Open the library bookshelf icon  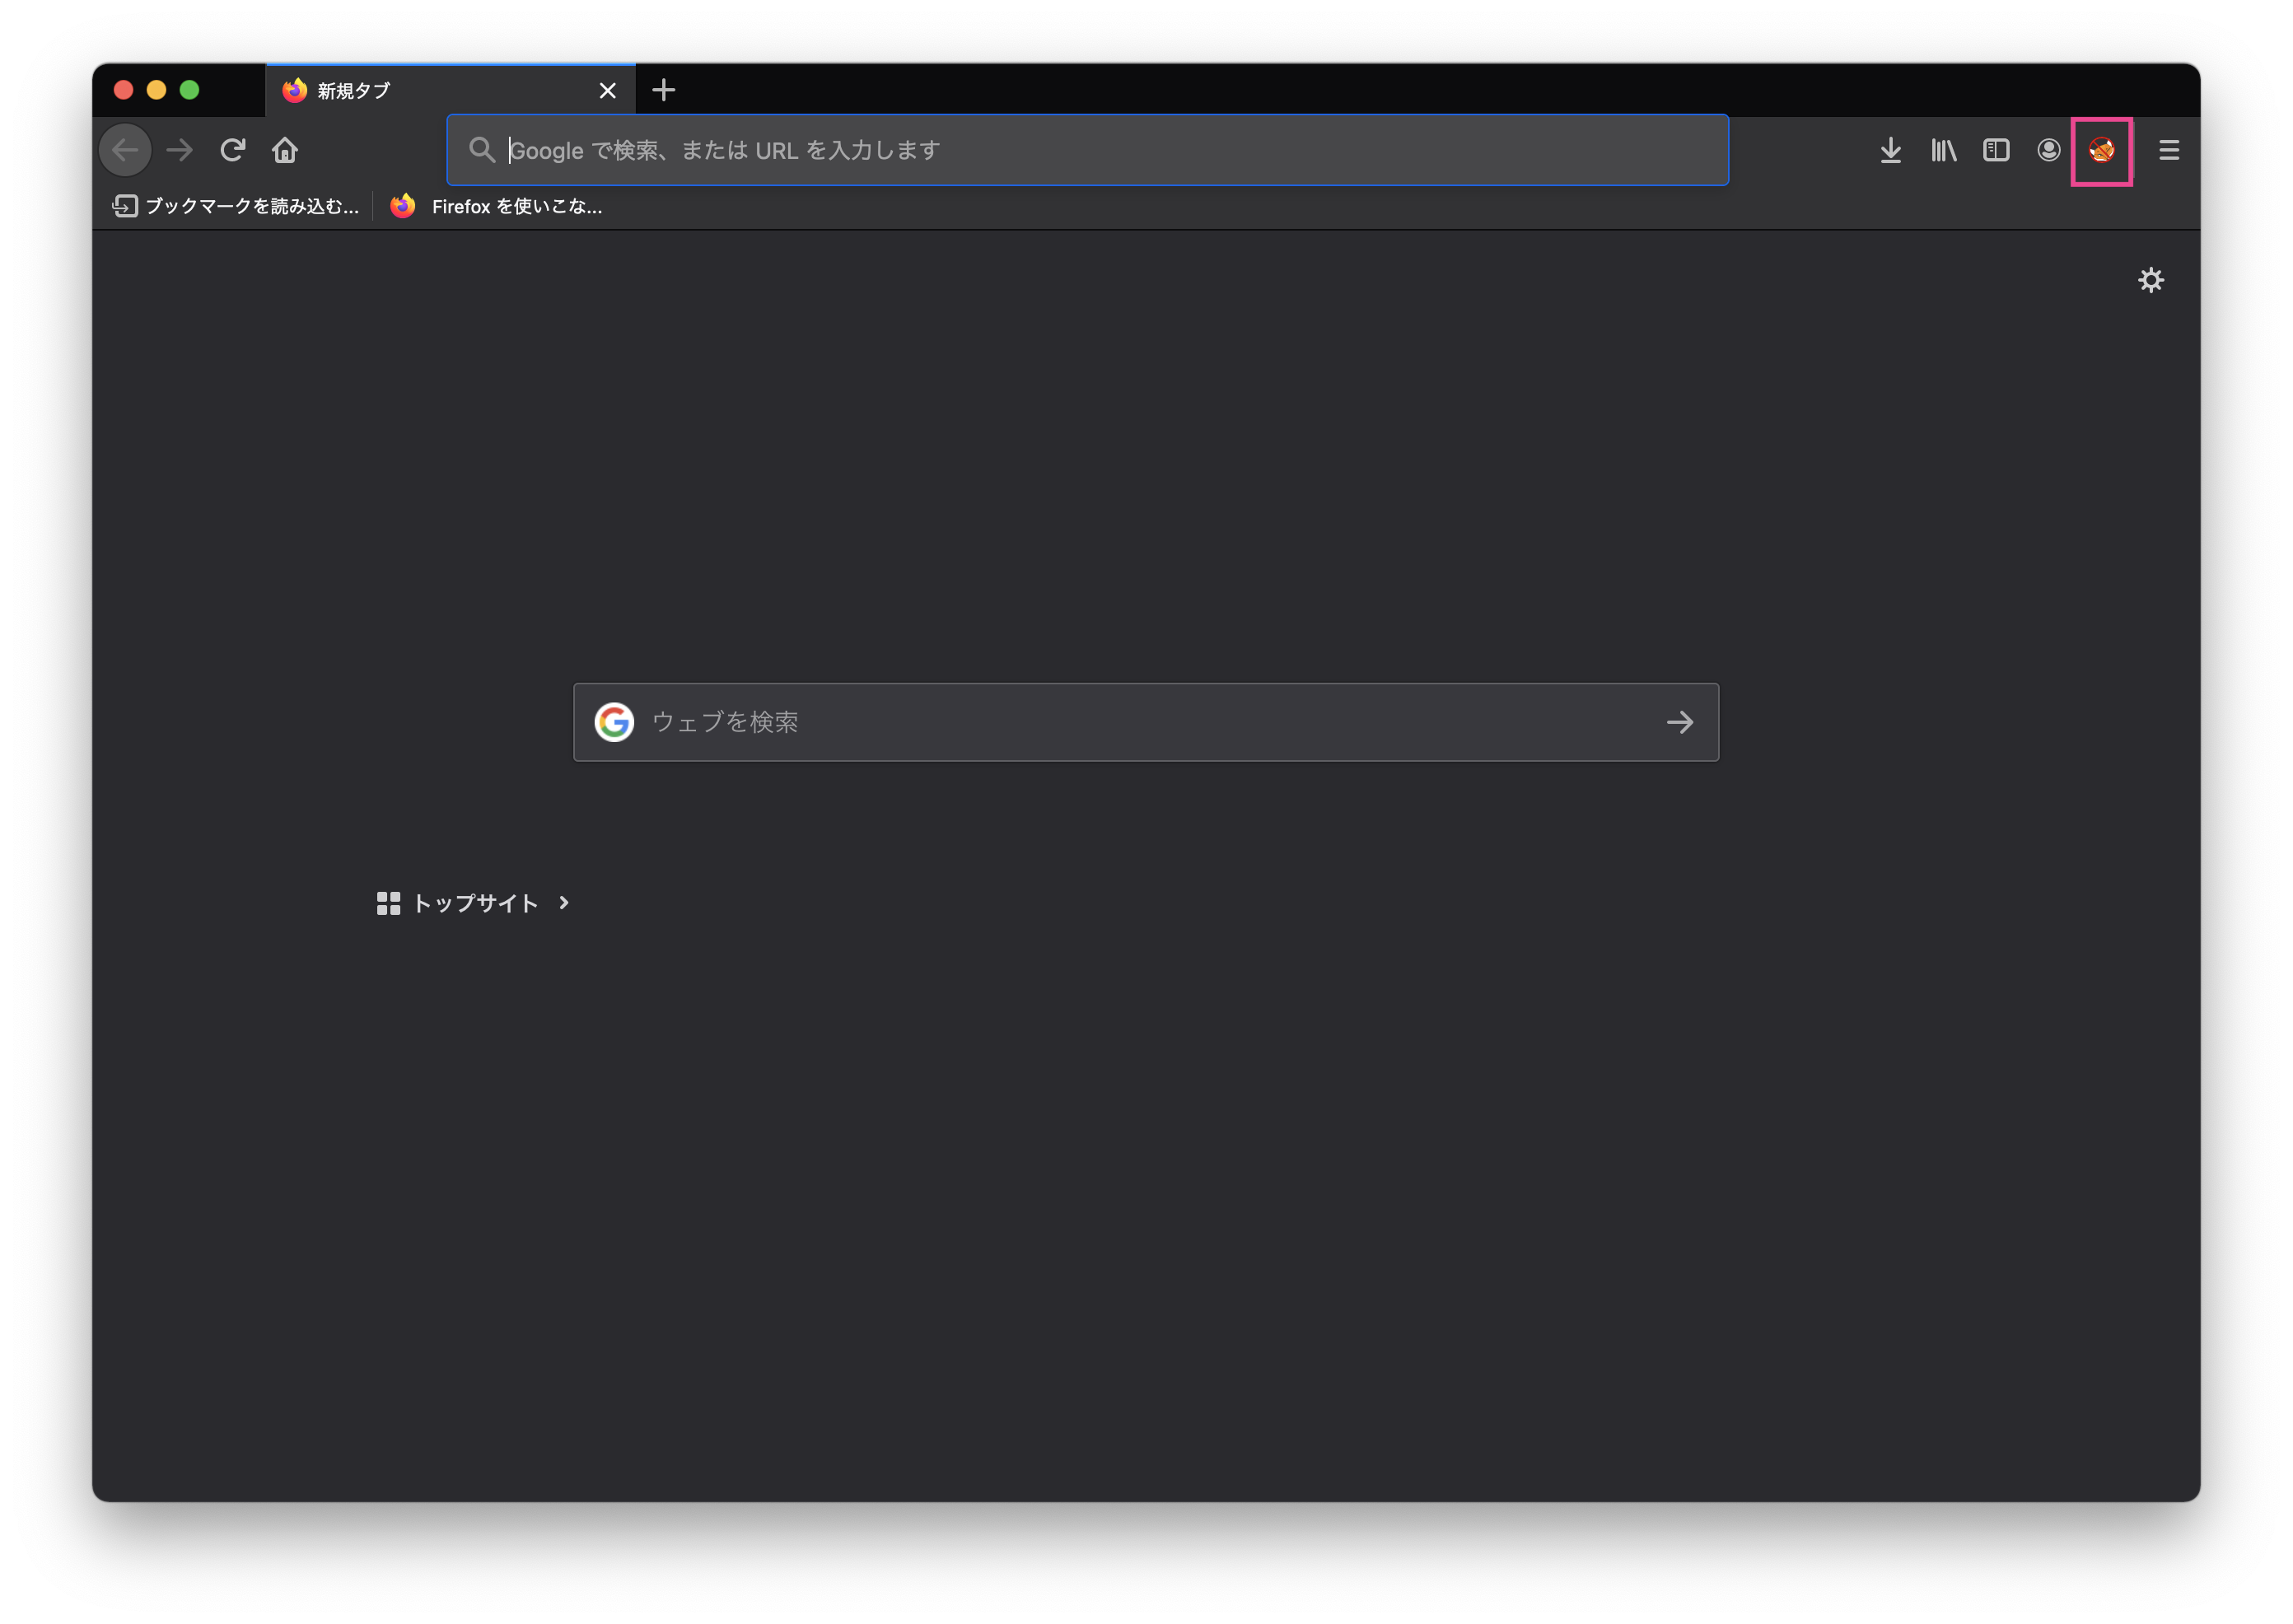pyautogui.click(x=1943, y=150)
